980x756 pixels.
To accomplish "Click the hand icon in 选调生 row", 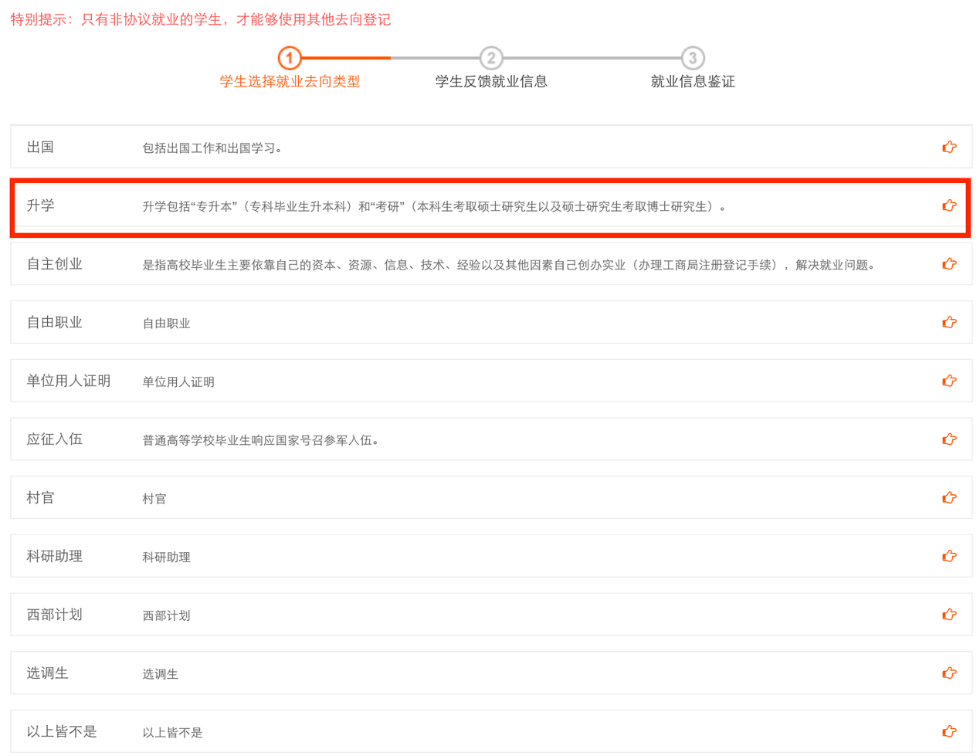I will pyautogui.click(x=949, y=673).
